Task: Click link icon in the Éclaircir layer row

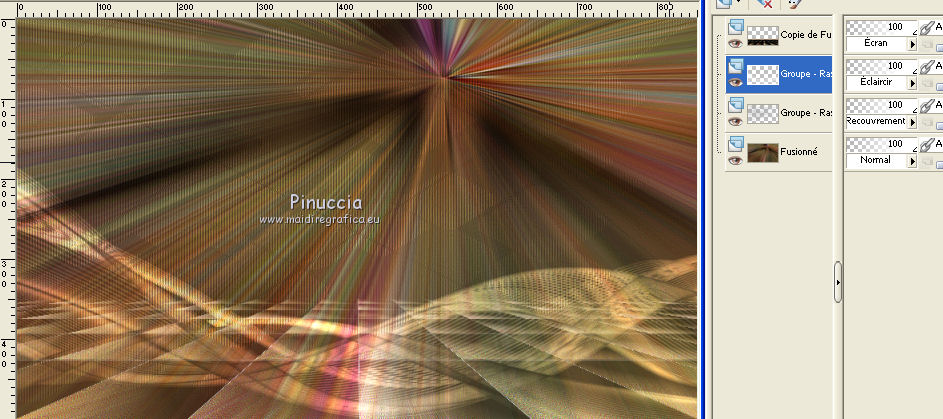Action: (x=927, y=67)
